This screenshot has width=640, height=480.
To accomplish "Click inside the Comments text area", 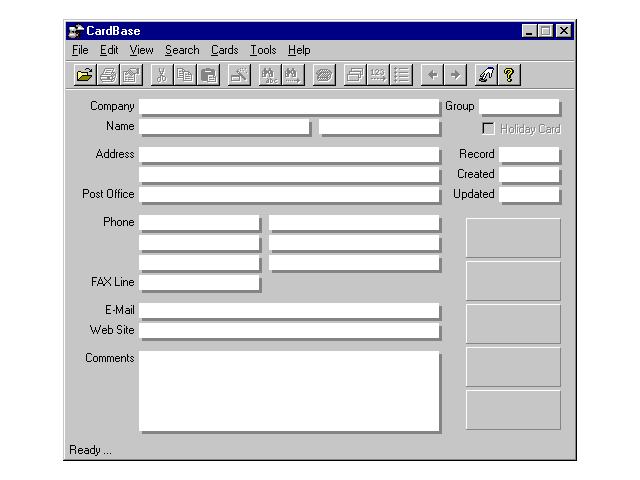I will 289,390.
